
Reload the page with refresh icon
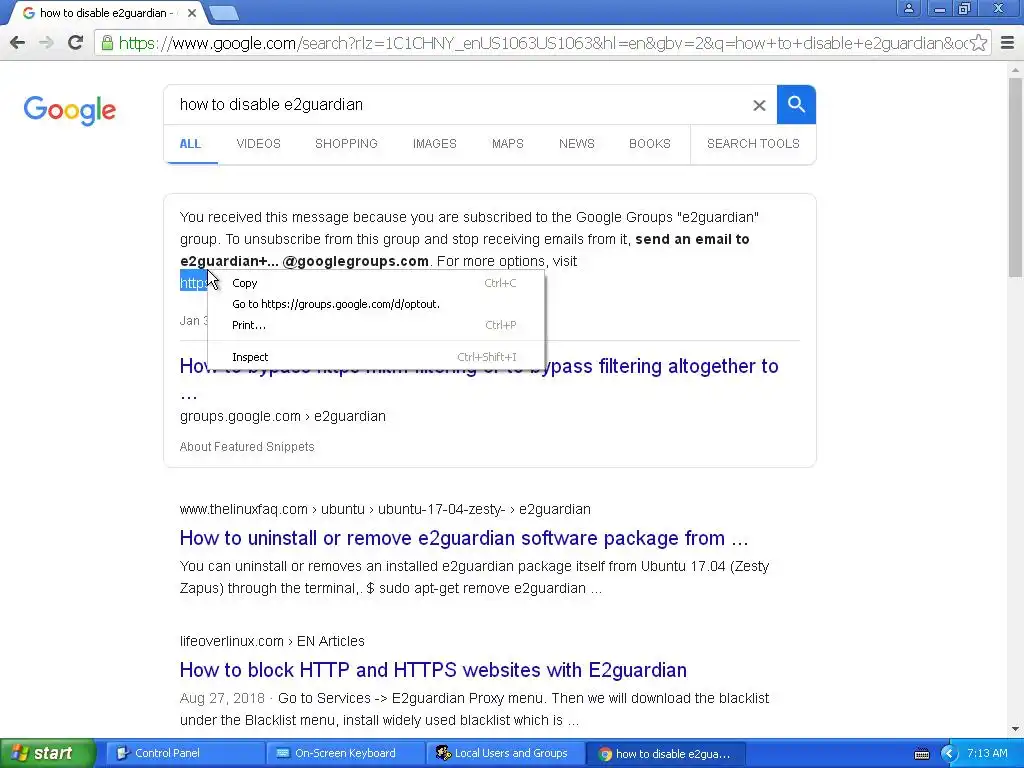tap(76, 43)
